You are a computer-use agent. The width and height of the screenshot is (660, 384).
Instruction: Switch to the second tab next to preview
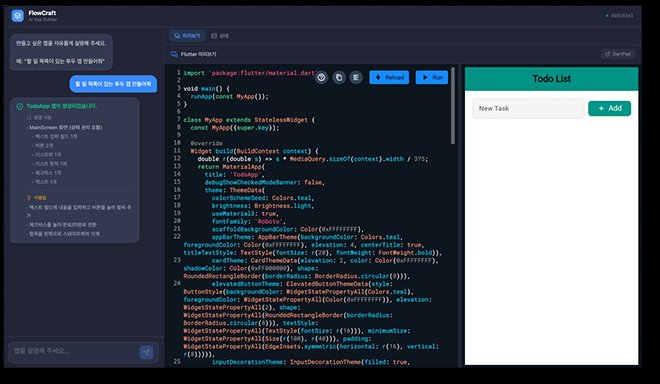tap(220, 36)
